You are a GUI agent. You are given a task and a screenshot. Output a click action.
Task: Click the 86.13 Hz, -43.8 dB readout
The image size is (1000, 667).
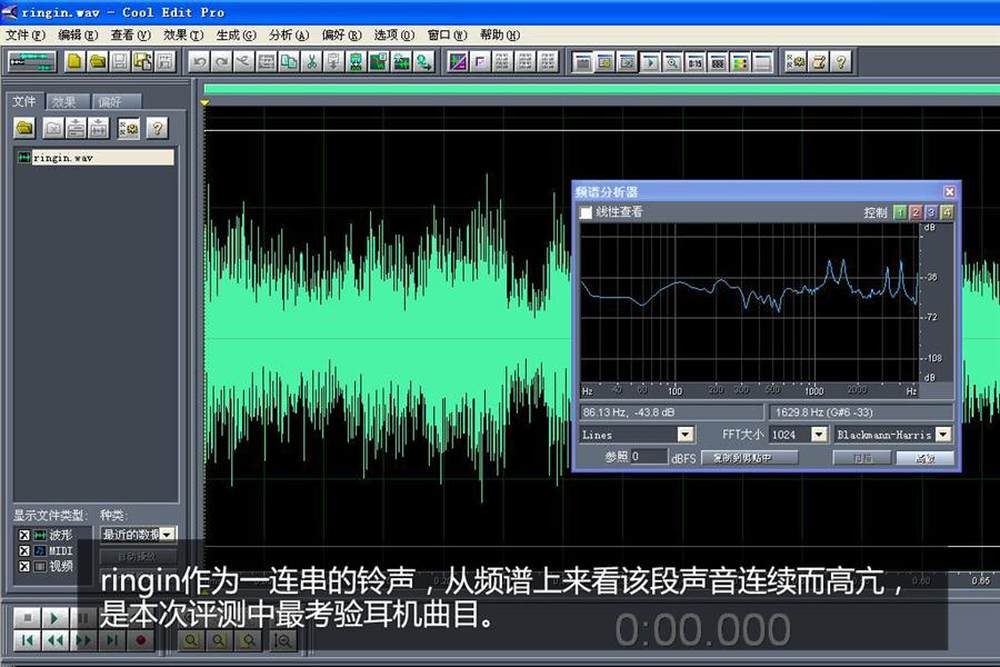(672, 413)
